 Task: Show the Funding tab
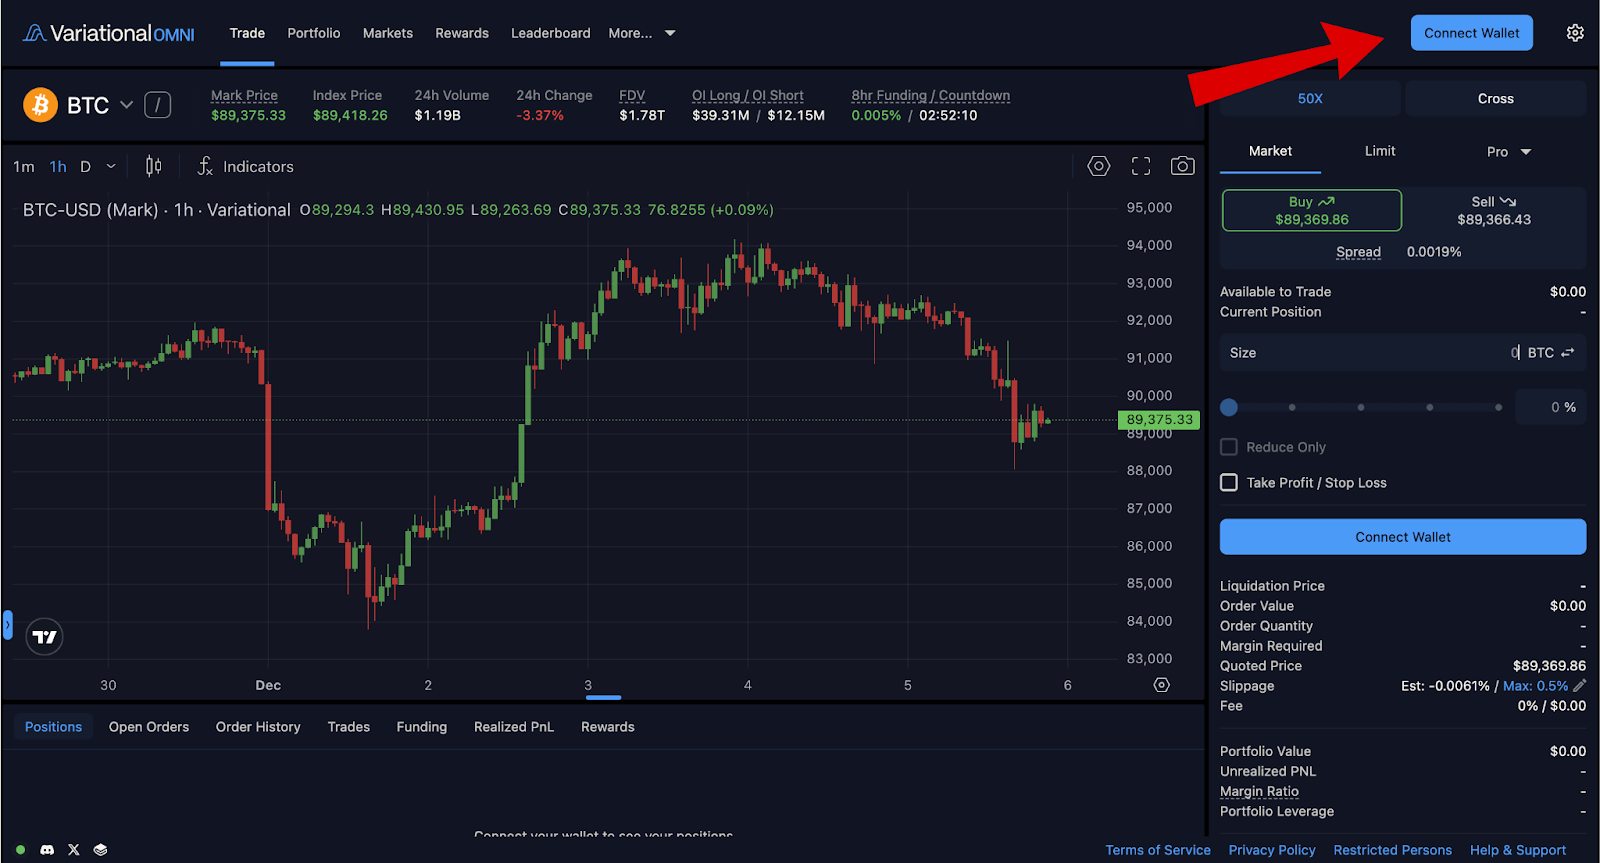[422, 727]
